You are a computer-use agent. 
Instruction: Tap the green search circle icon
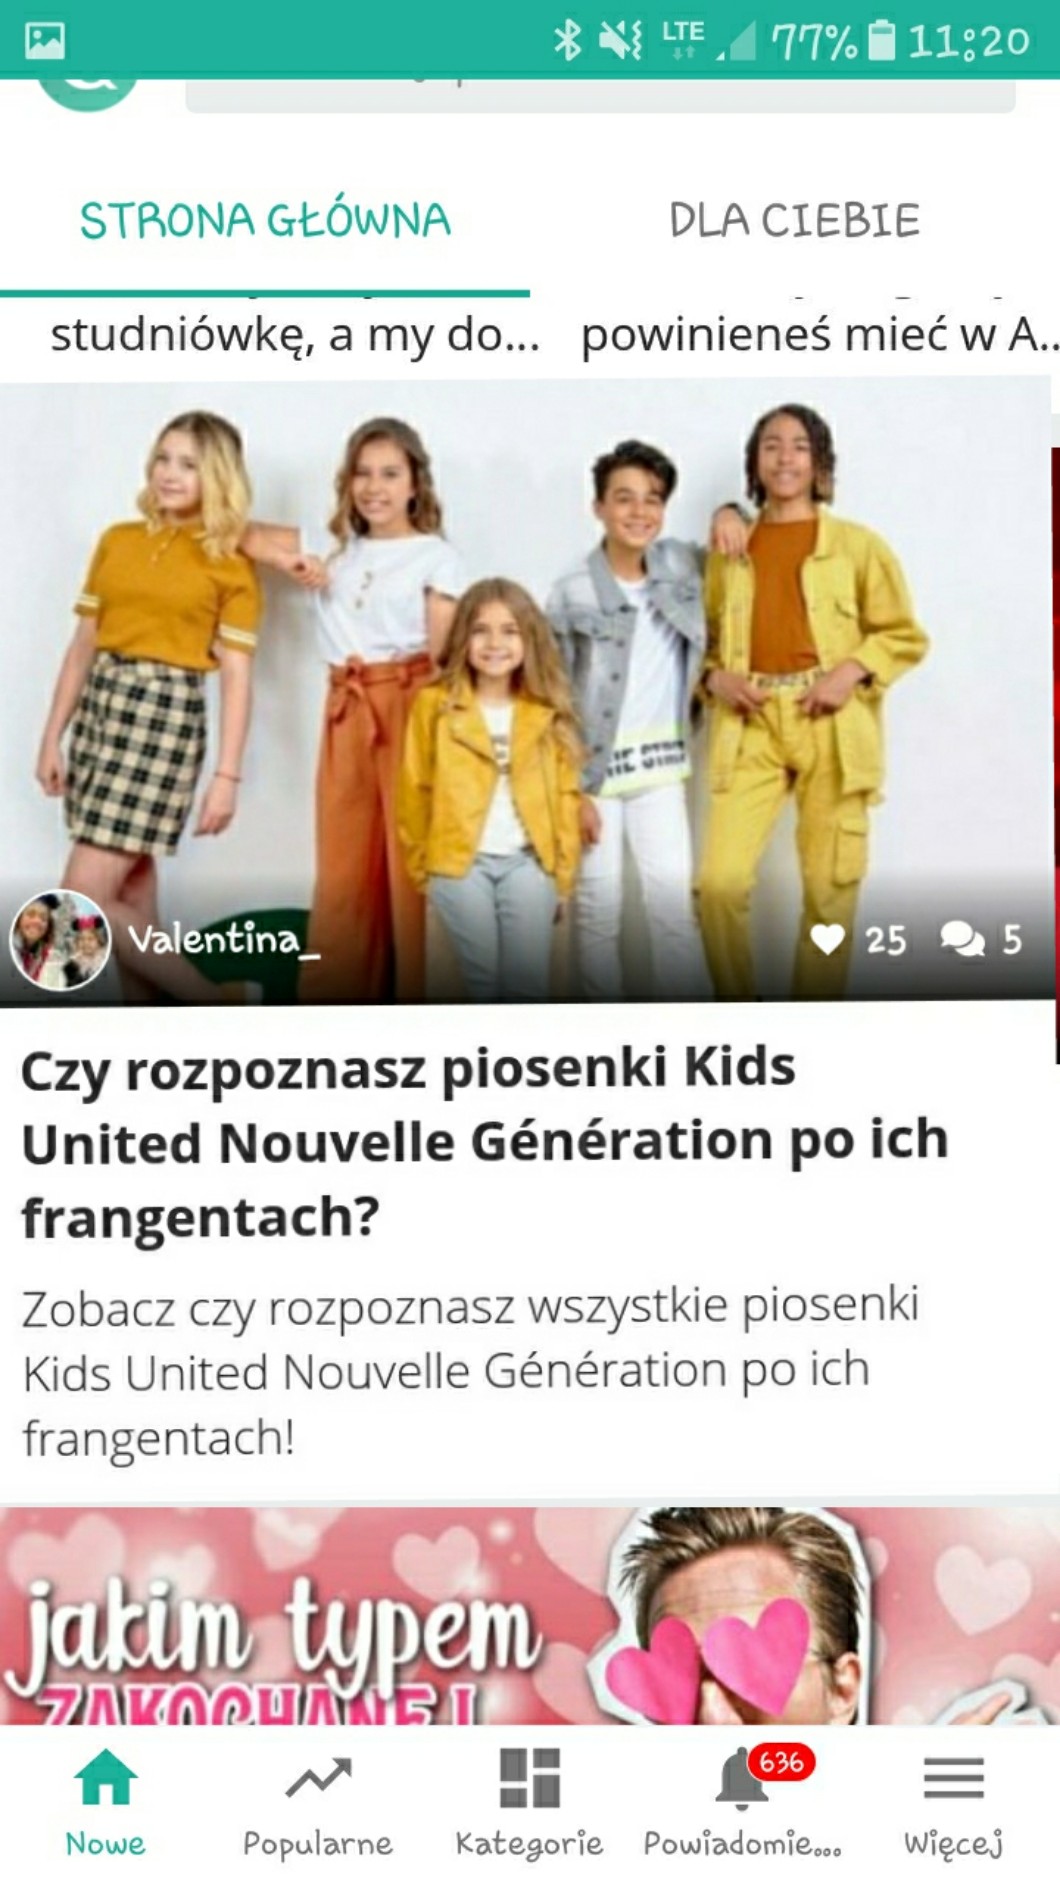point(88,94)
